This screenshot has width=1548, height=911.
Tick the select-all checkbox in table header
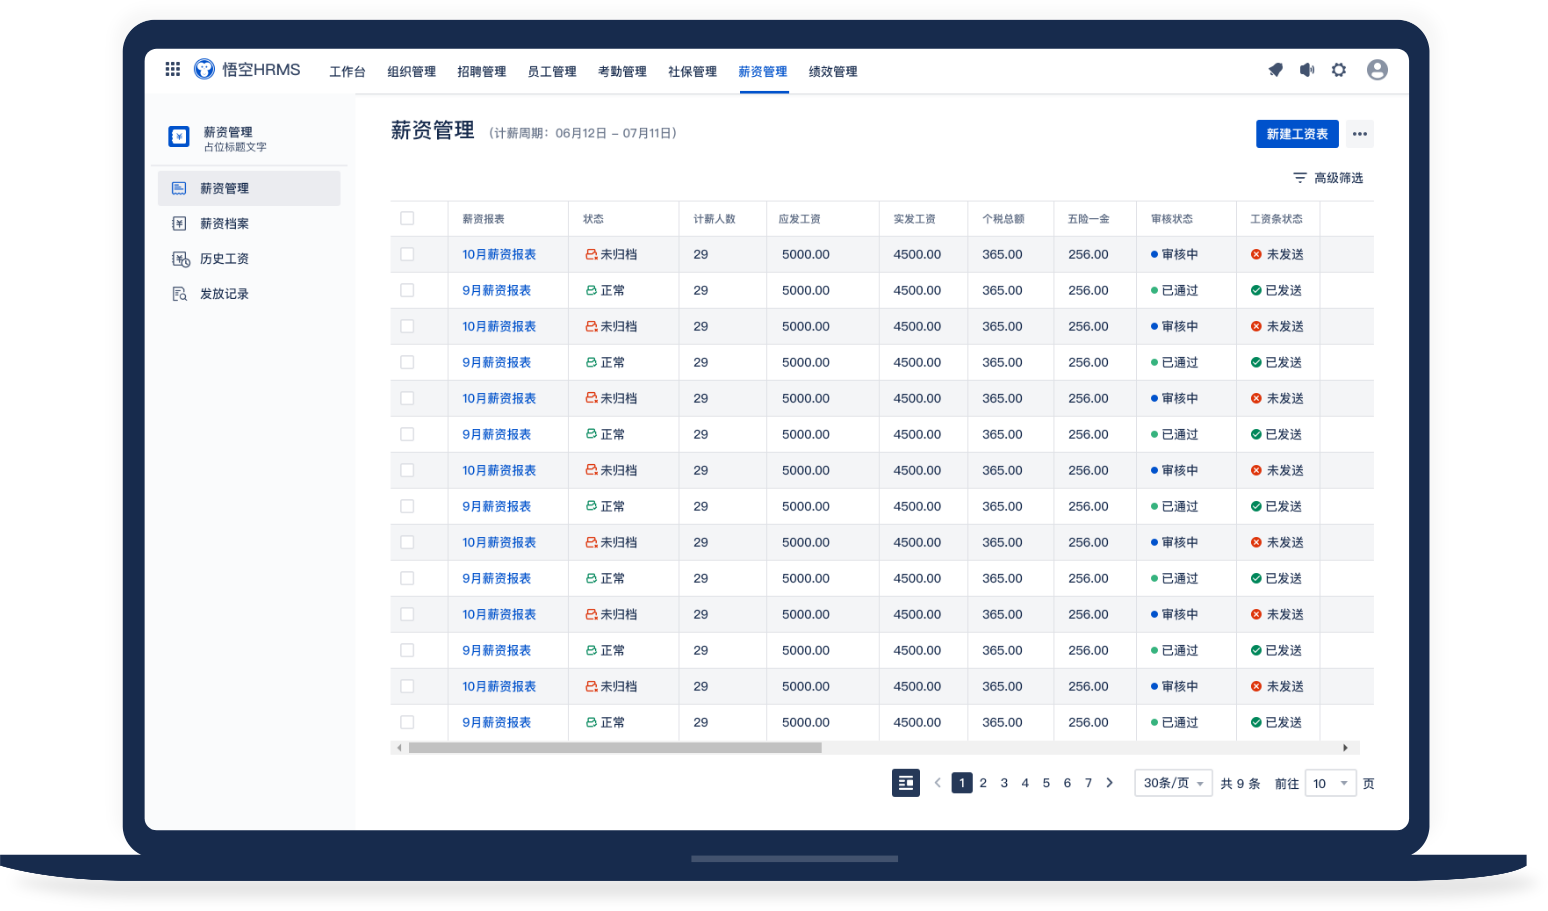coord(407,218)
